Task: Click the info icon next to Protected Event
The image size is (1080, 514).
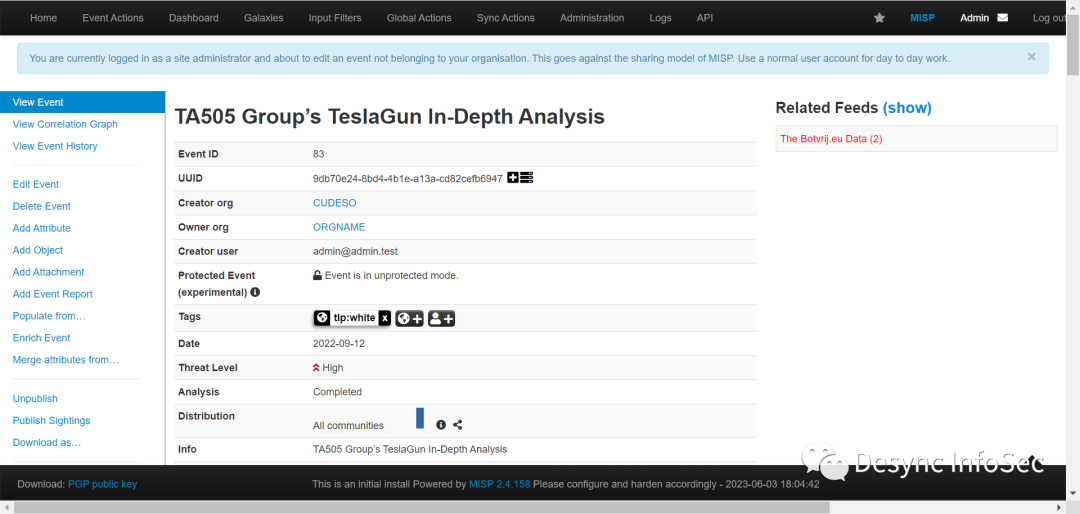Action: pyautogui.click(x=255, y=292)
